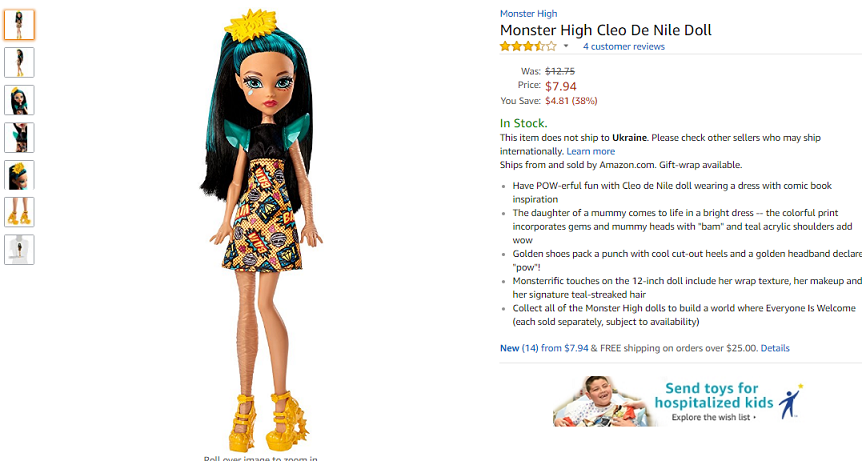Click the Details link for free shipping
The image size is (862, 461).
pyautogui.click(x=775, y=348)
